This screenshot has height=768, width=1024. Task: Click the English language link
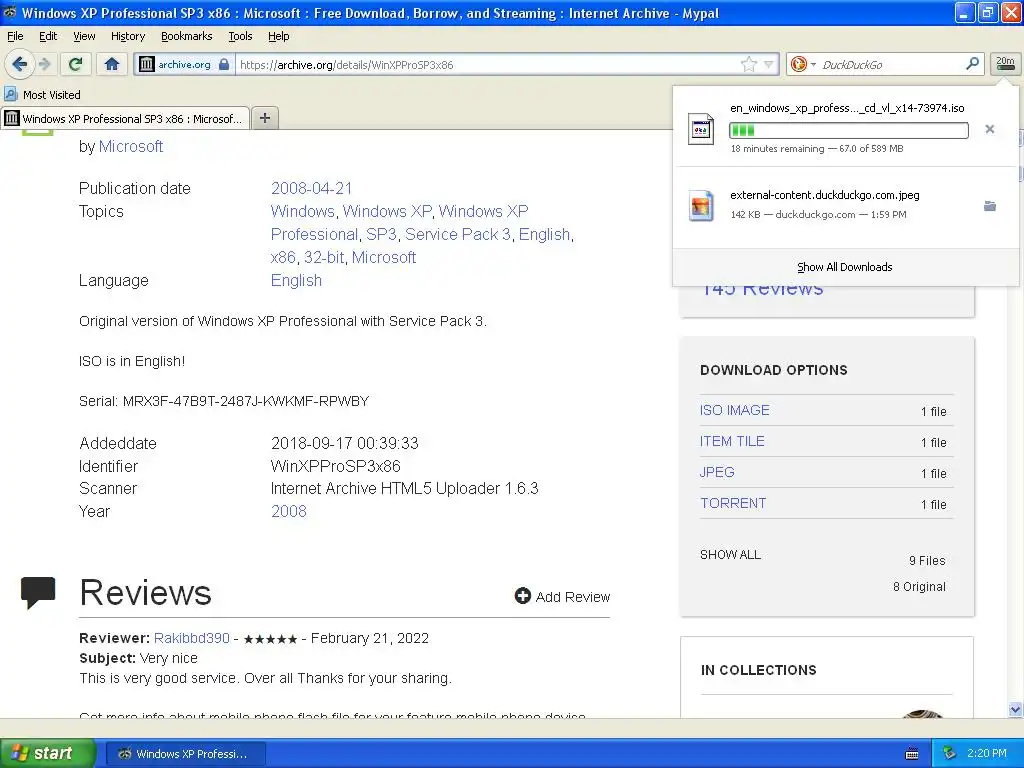click(296, 280)
